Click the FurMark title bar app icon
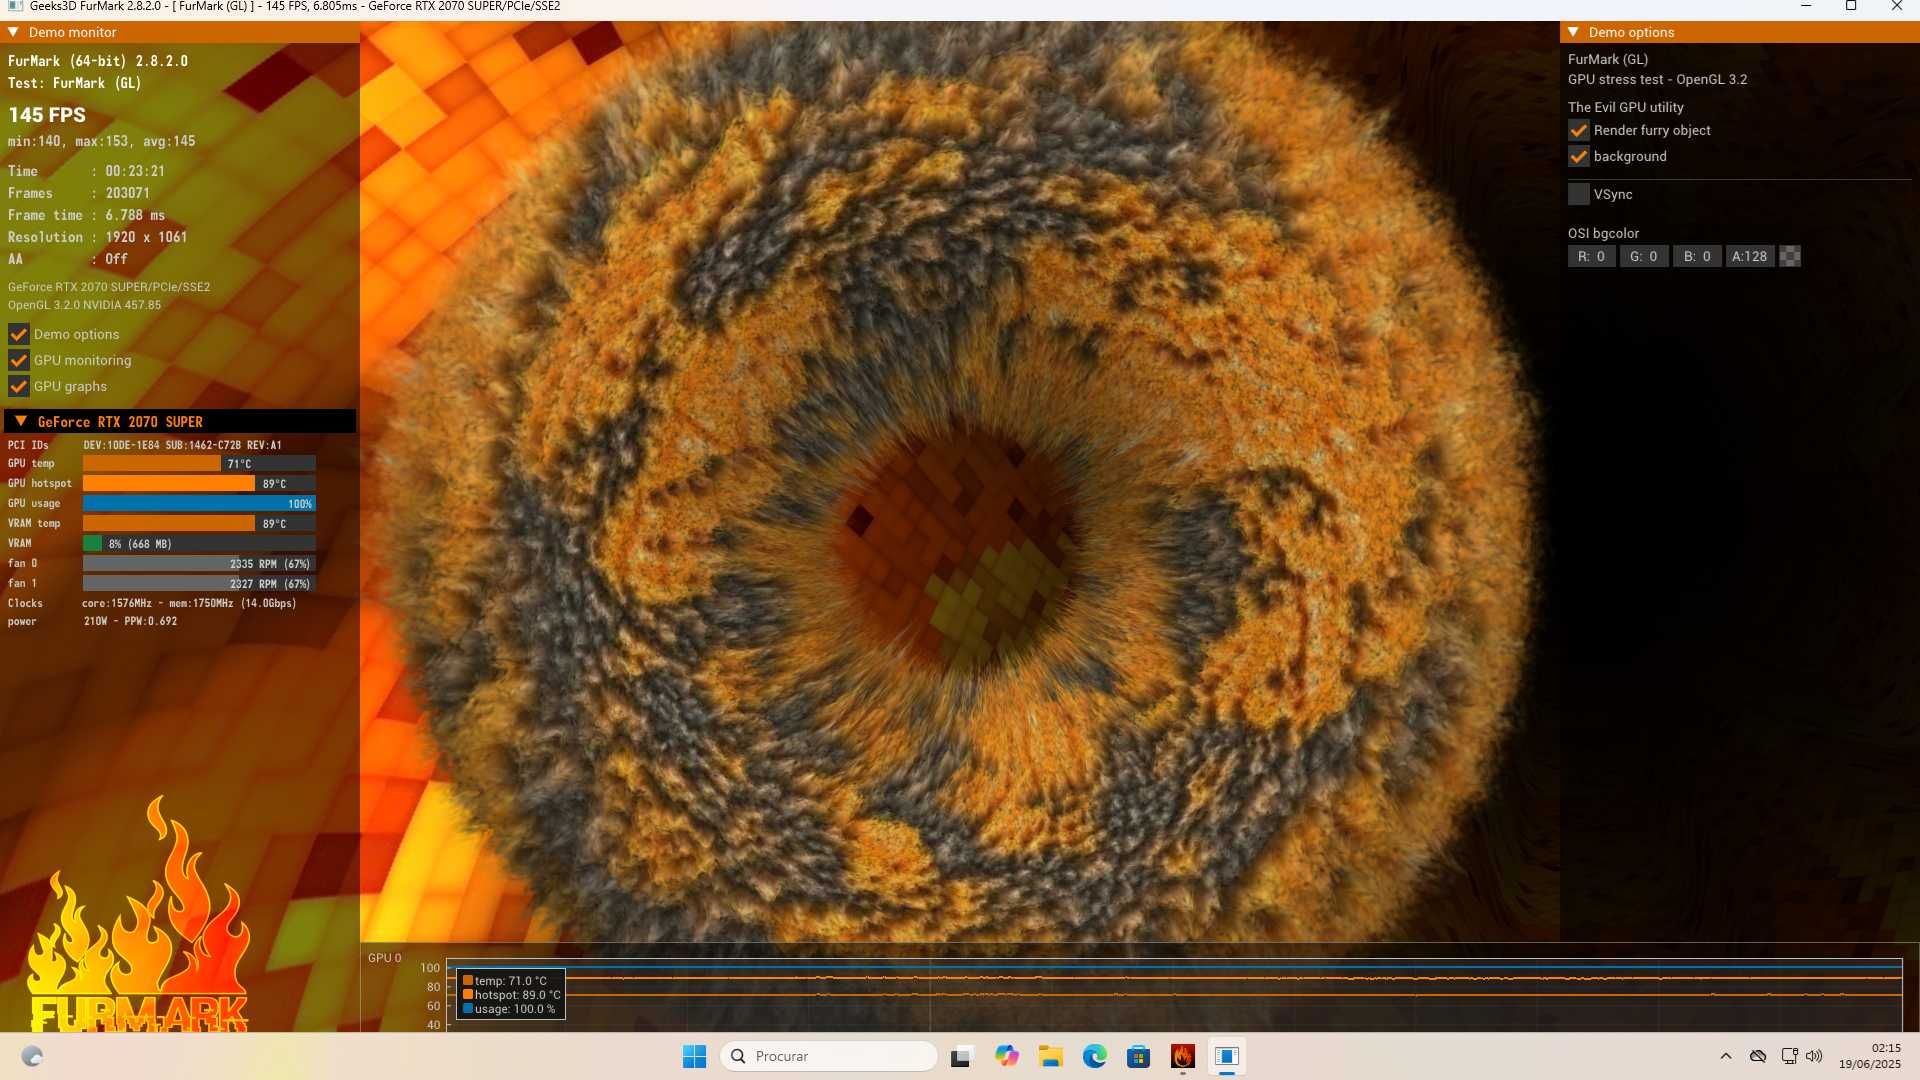 point(16,6)
